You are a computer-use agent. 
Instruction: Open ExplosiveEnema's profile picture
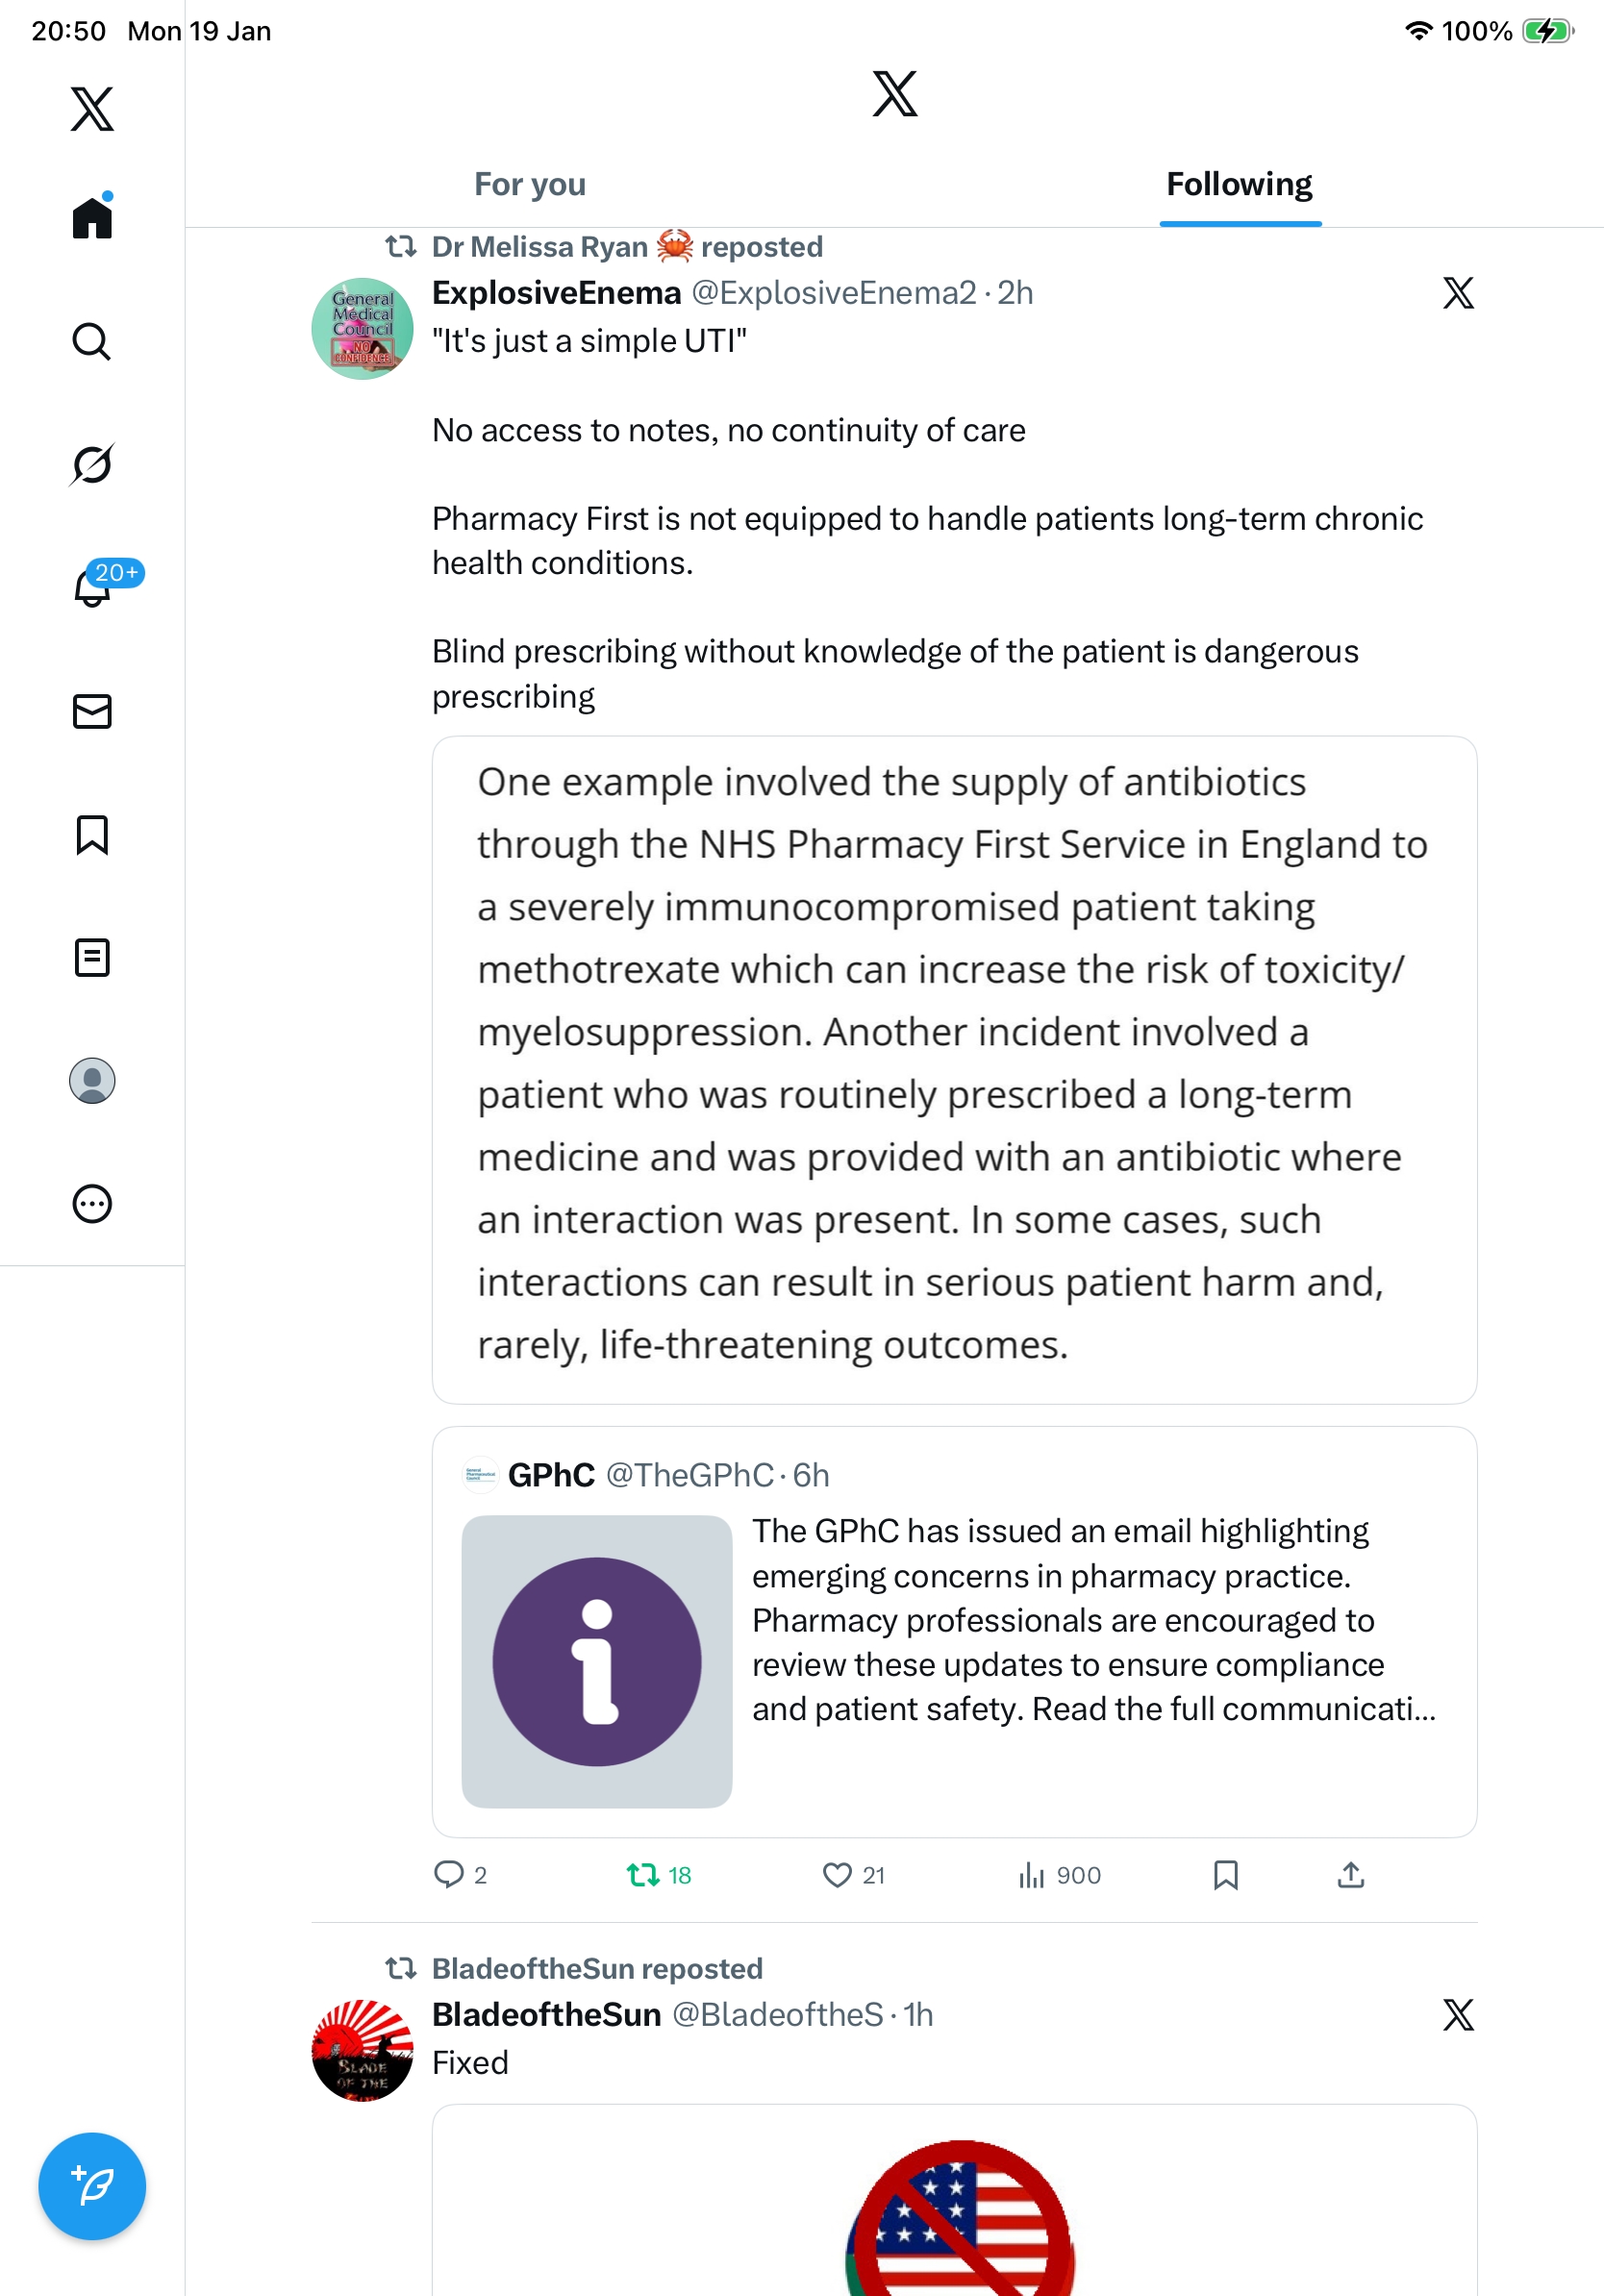[x=363, y=329]
